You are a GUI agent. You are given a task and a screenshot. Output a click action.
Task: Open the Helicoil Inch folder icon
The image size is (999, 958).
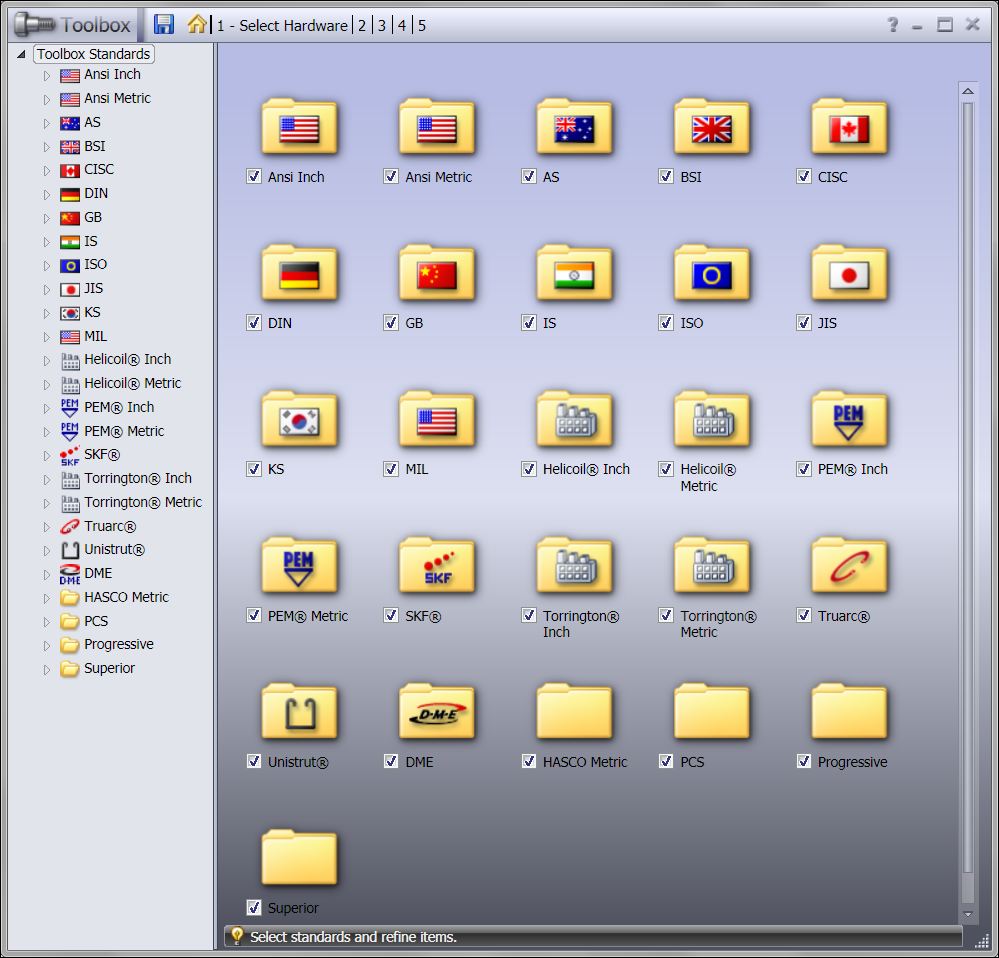coord(574,419)
